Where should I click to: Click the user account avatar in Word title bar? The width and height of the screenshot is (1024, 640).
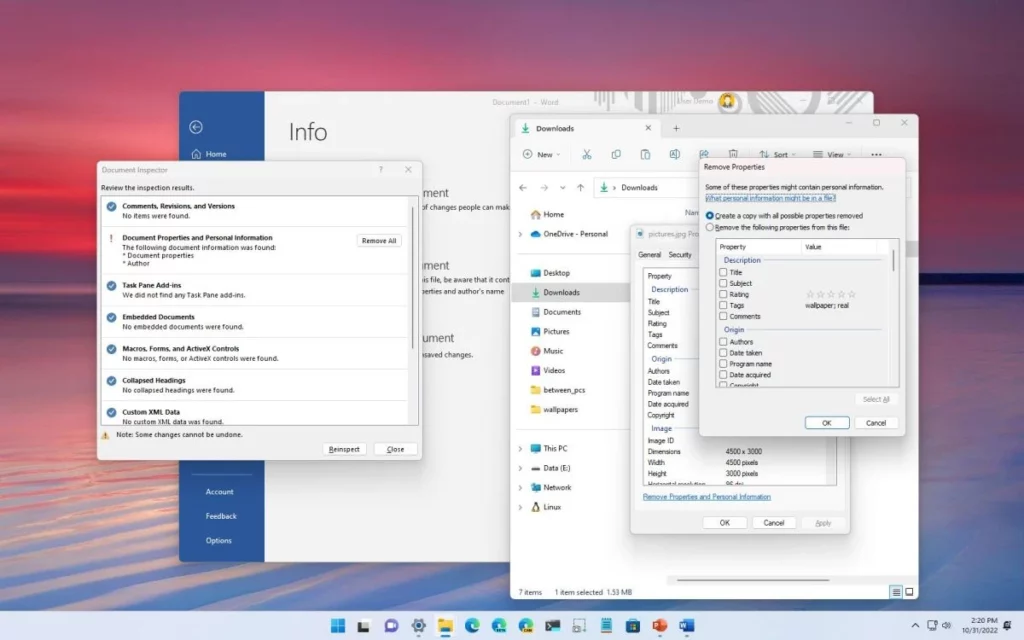(x=727, y=101)
